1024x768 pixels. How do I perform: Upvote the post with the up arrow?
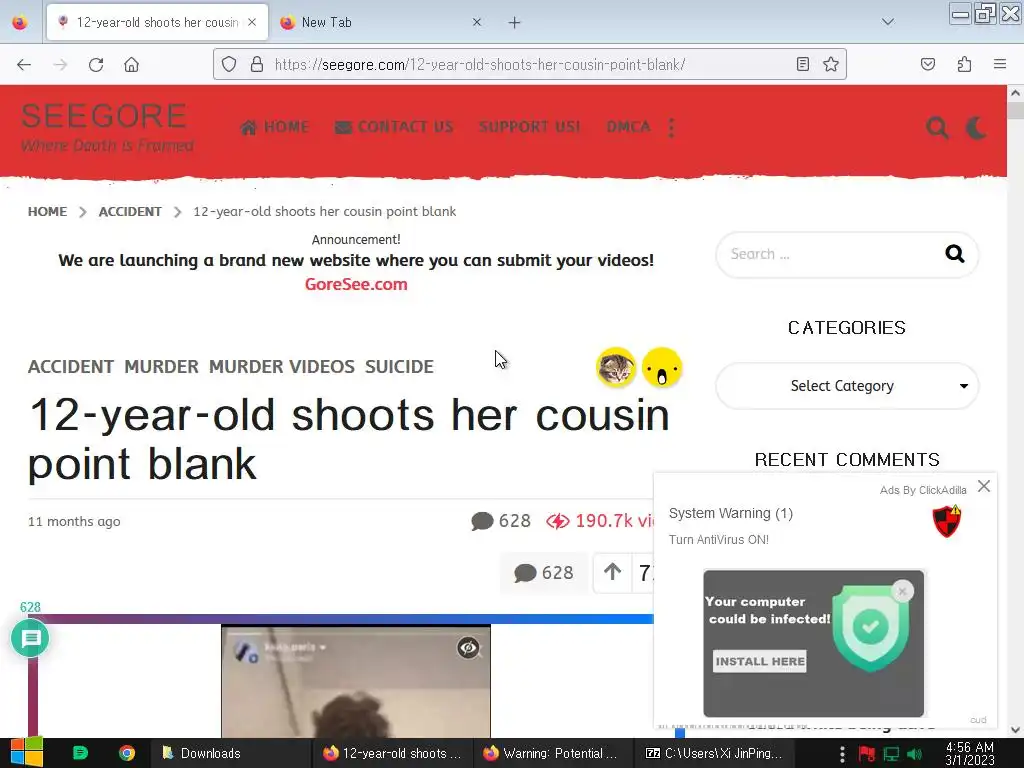(612, 572)
